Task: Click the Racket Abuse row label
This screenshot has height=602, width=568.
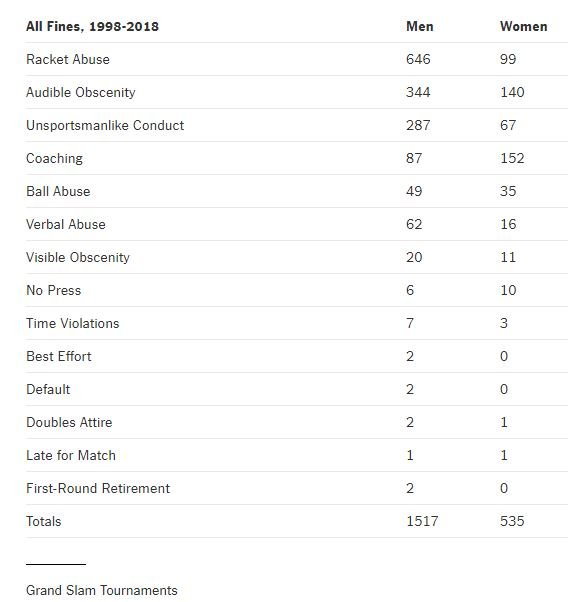Action: (x=68, y=60)
